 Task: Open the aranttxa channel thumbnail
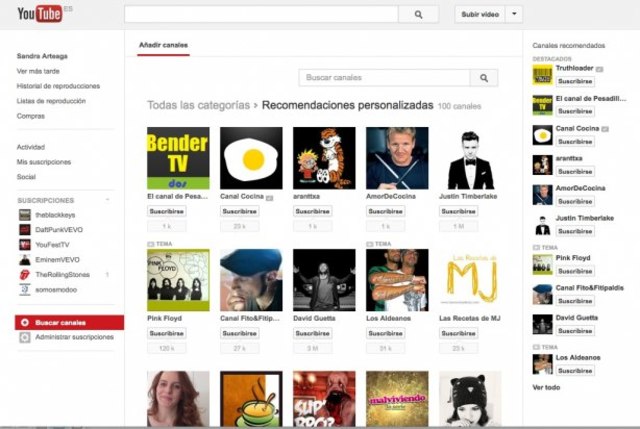coord(324,158)
